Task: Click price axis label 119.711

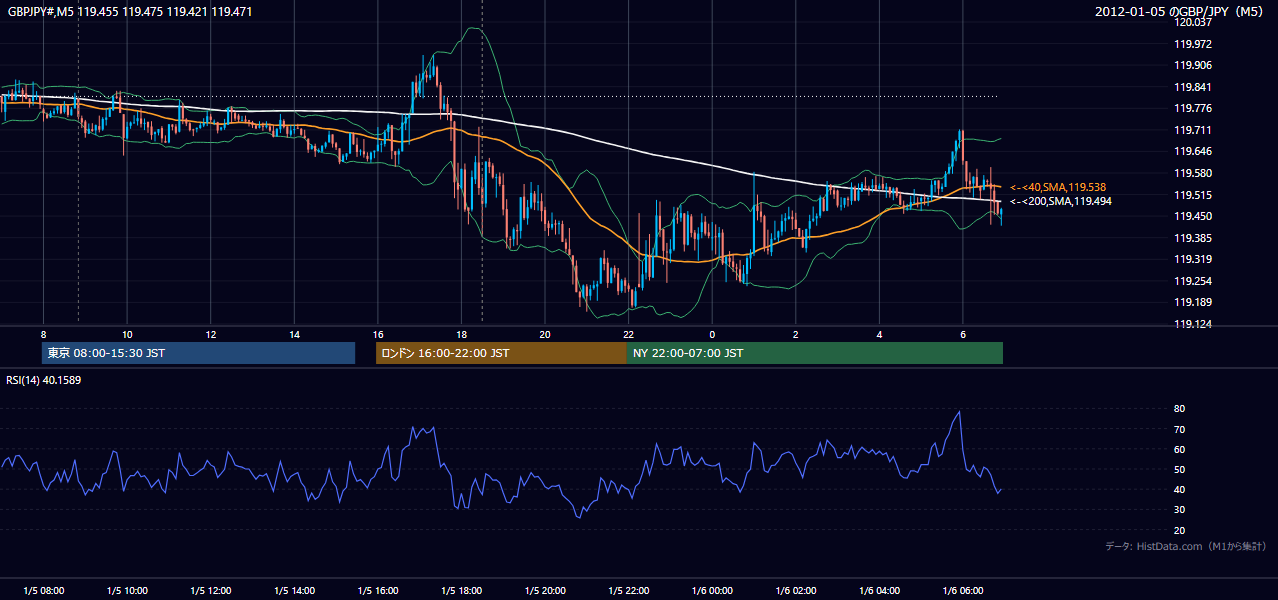Action: 1192,130
